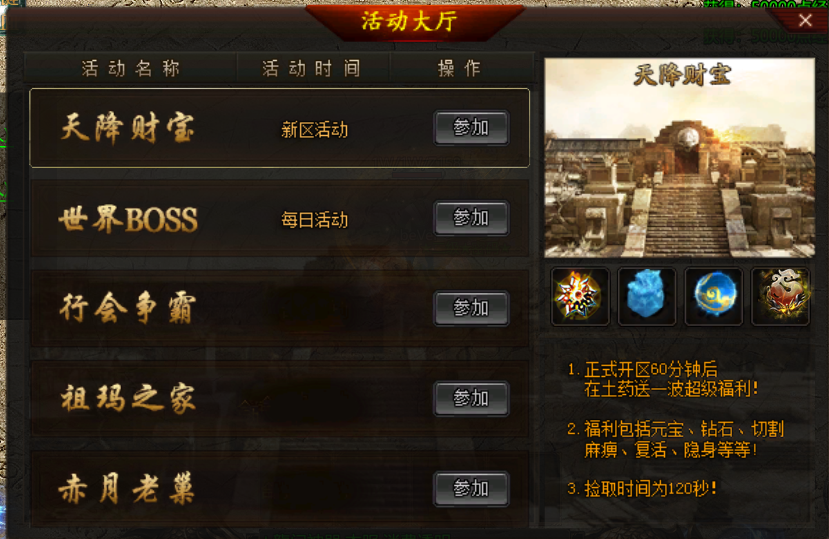Viewport: 829px width, 539px height.
Task: Click the 活动名称 column header
Action: click(x=131, y=68)
